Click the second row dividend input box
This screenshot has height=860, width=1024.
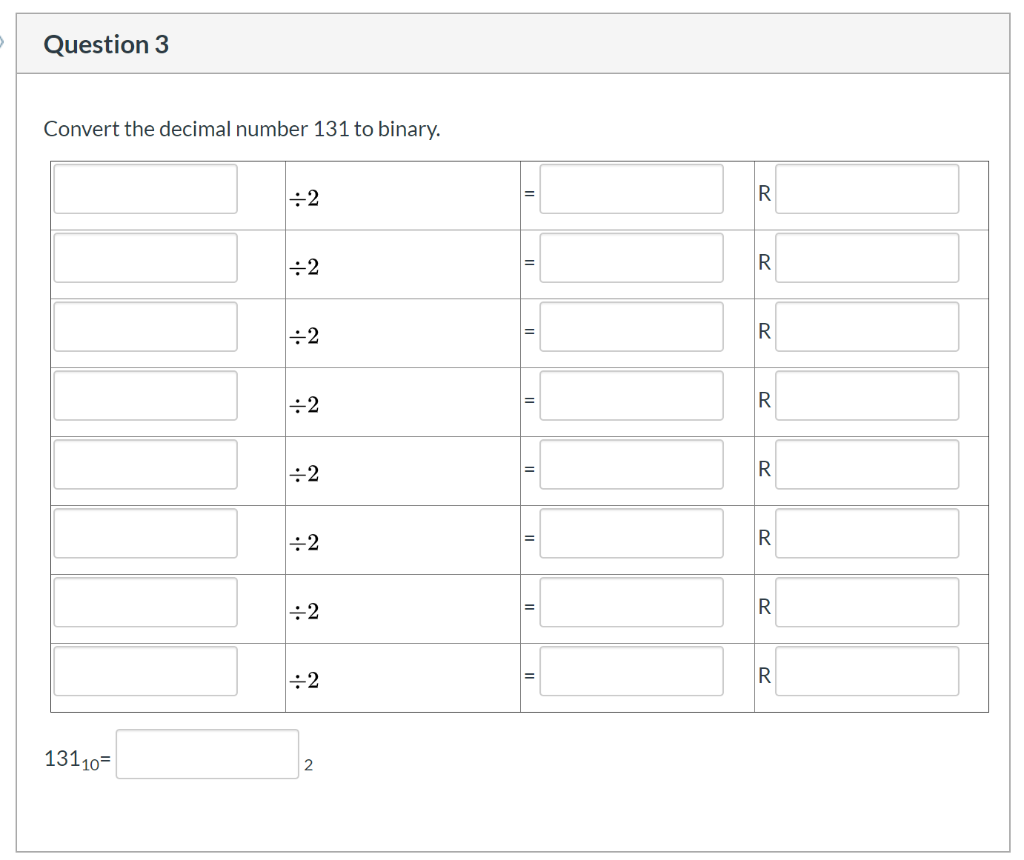click(144, 258)
